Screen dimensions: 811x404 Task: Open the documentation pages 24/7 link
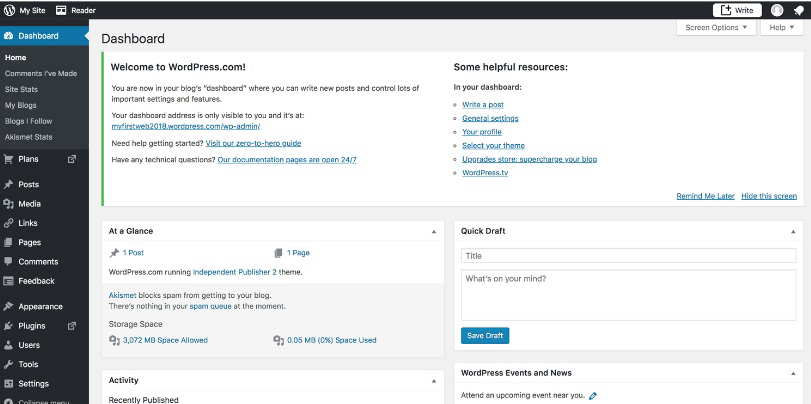click(287, 160)
